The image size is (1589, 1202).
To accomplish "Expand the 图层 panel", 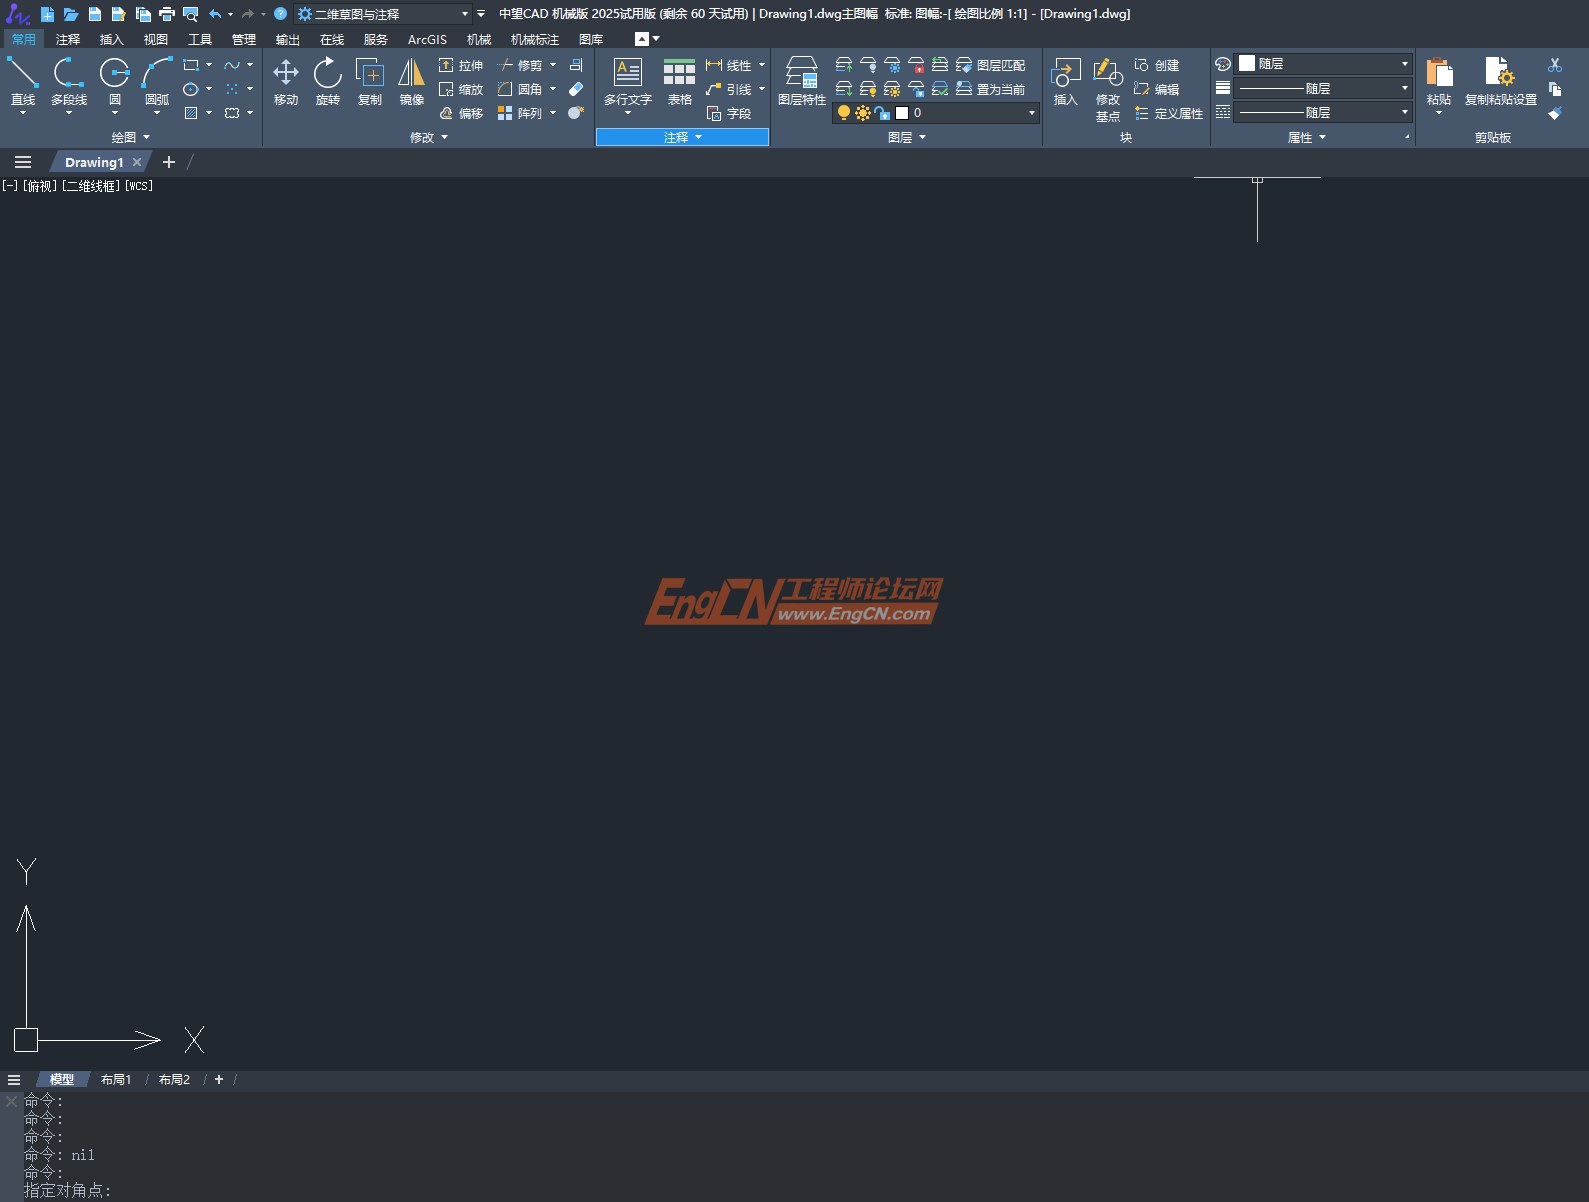I will click(907, 137).
